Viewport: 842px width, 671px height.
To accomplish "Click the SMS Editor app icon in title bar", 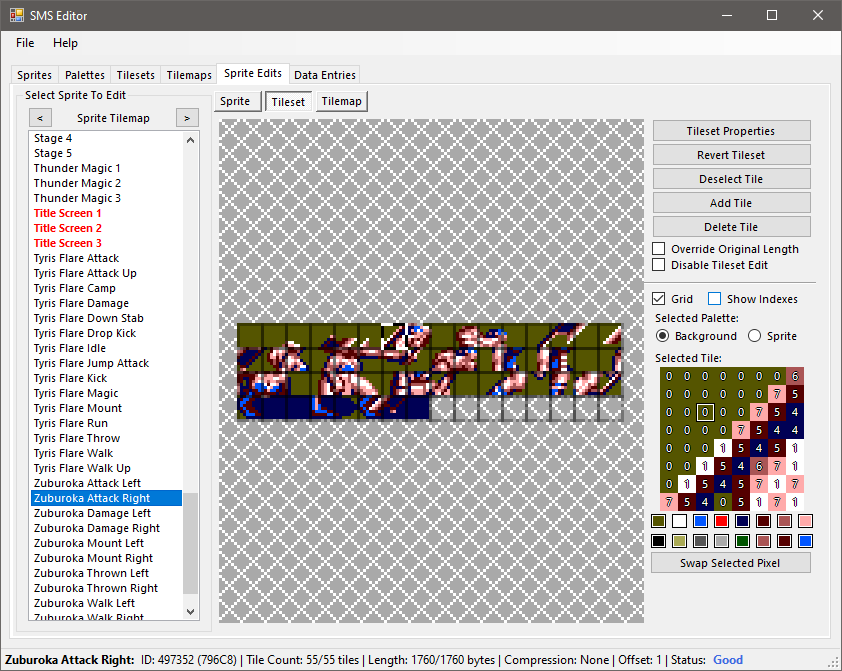I will coord(16,15).
